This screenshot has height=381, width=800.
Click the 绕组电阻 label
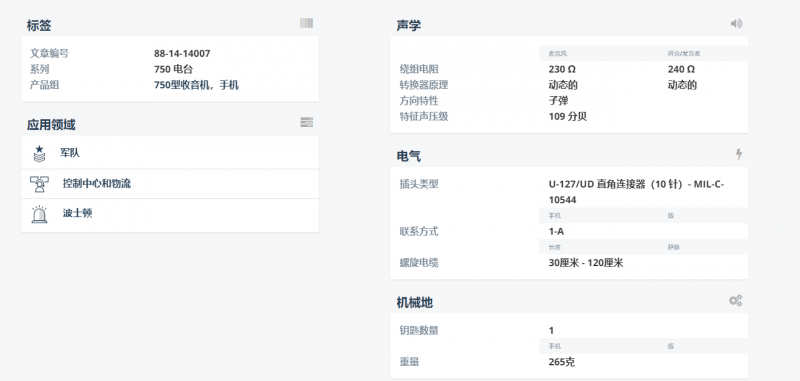point(419,69)
